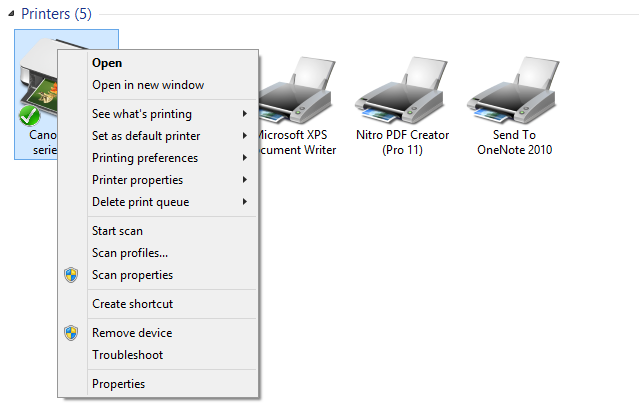Expand the Delete print queue submenu arrow
Screen dimensions: 639x407
[245, 202]
